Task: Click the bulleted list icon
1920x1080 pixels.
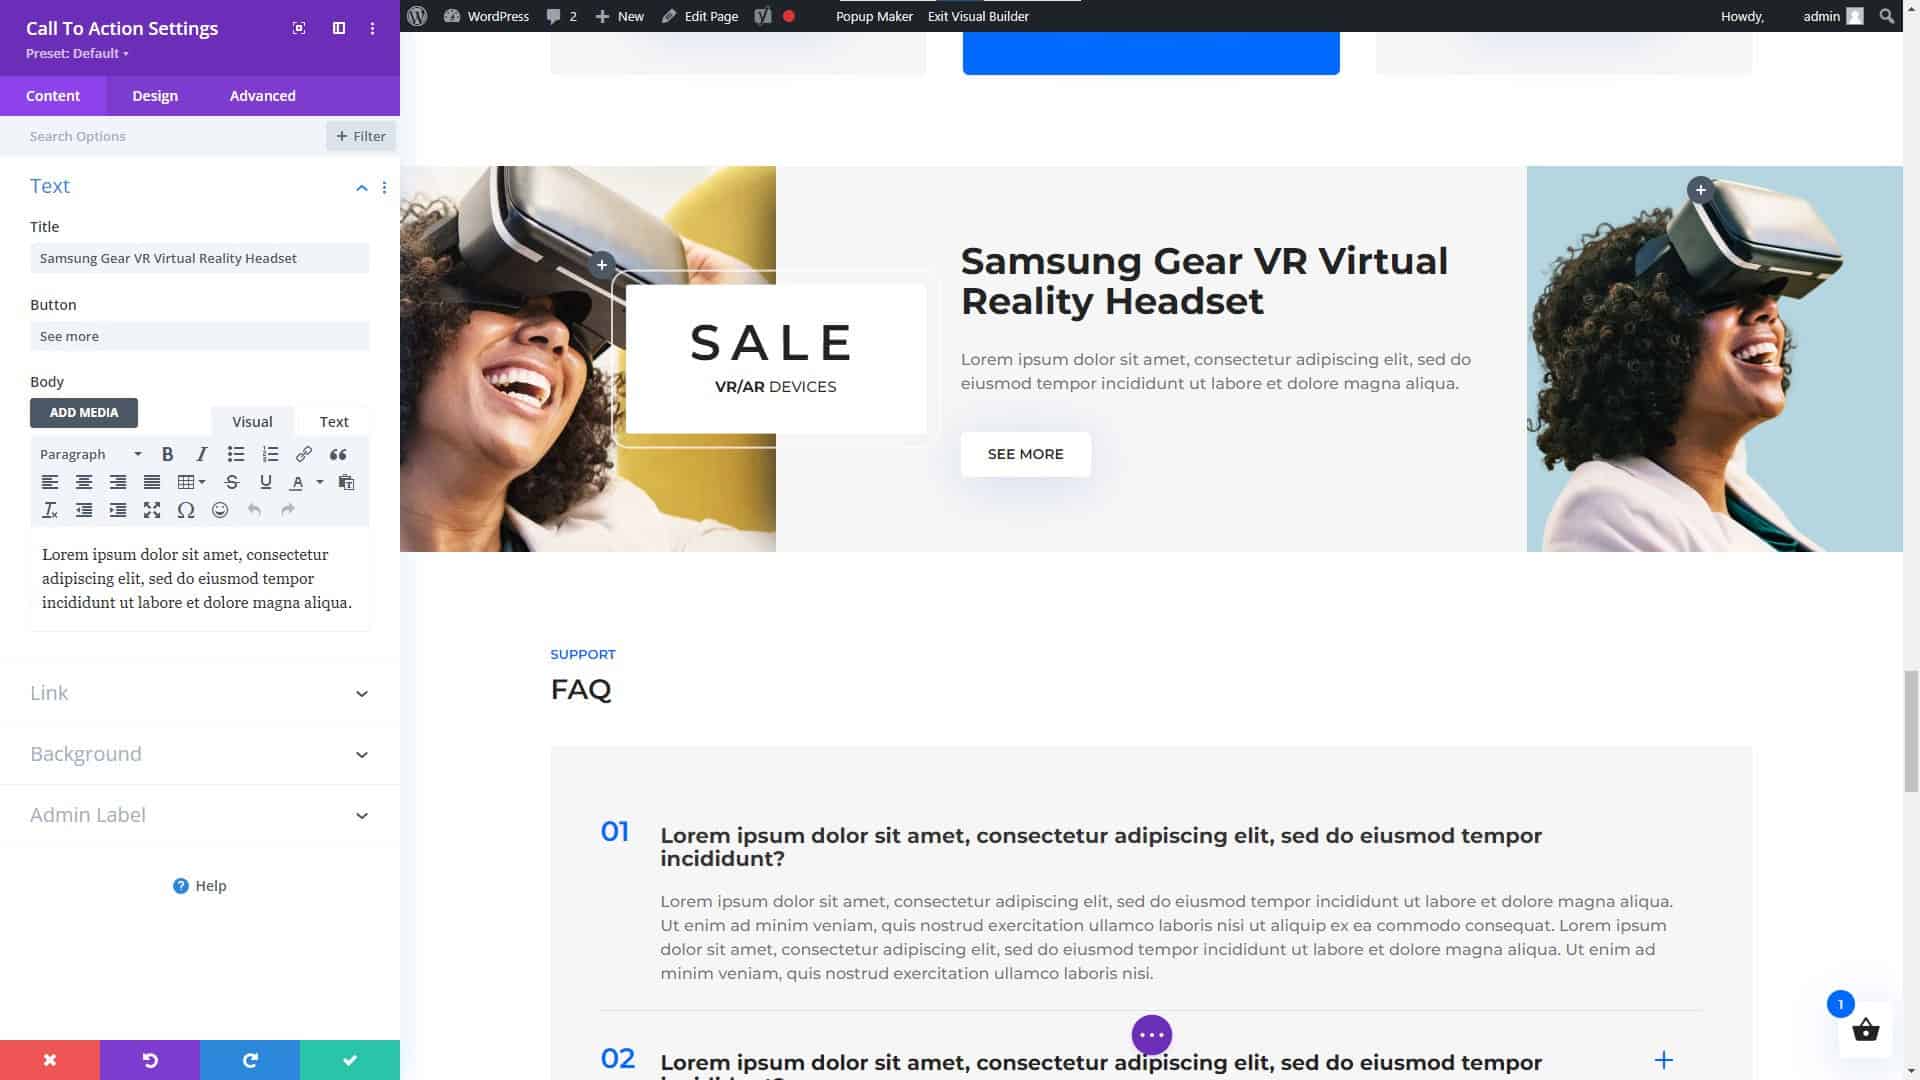Action: tap(236, 454)
